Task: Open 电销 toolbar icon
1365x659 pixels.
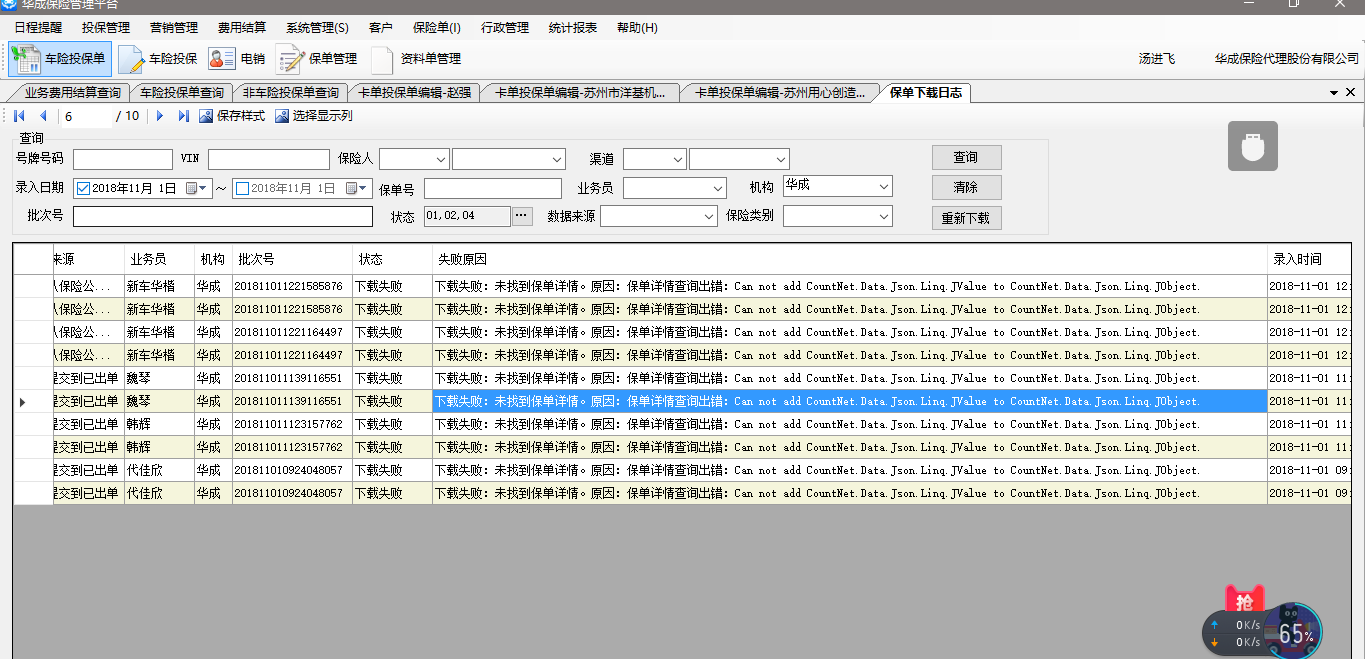Action: pos(237,59)
